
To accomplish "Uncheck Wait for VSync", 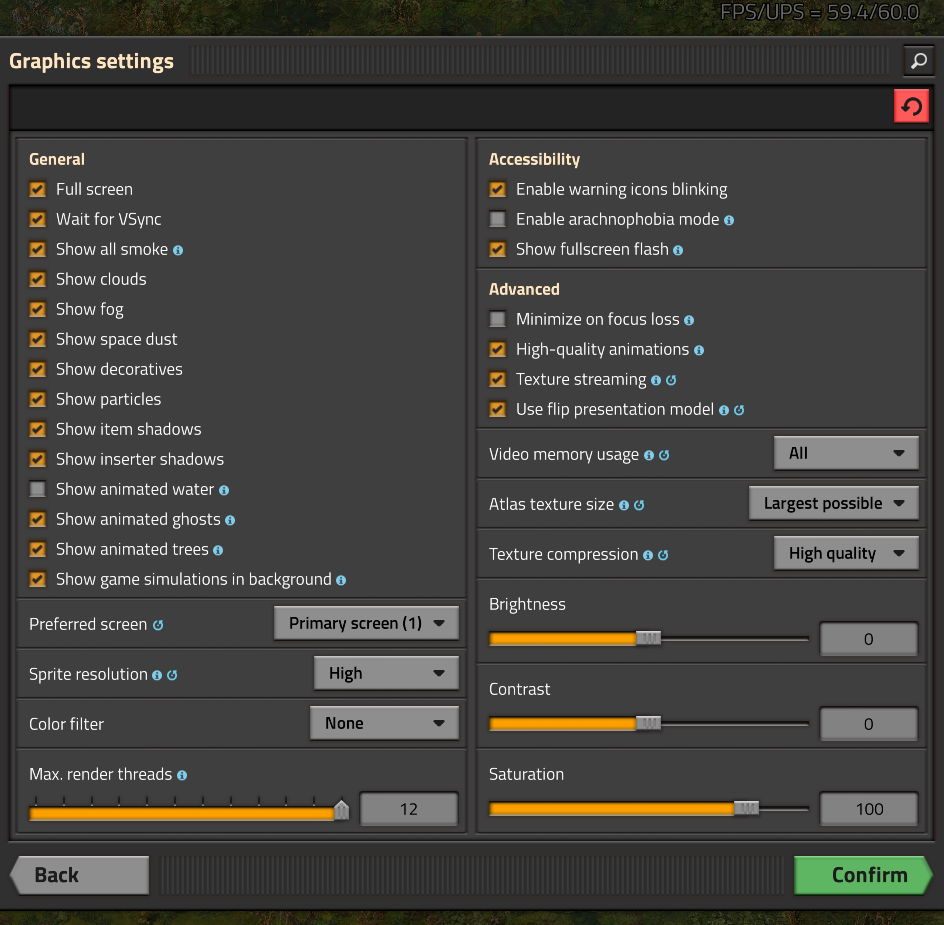I will coord(38,219).
